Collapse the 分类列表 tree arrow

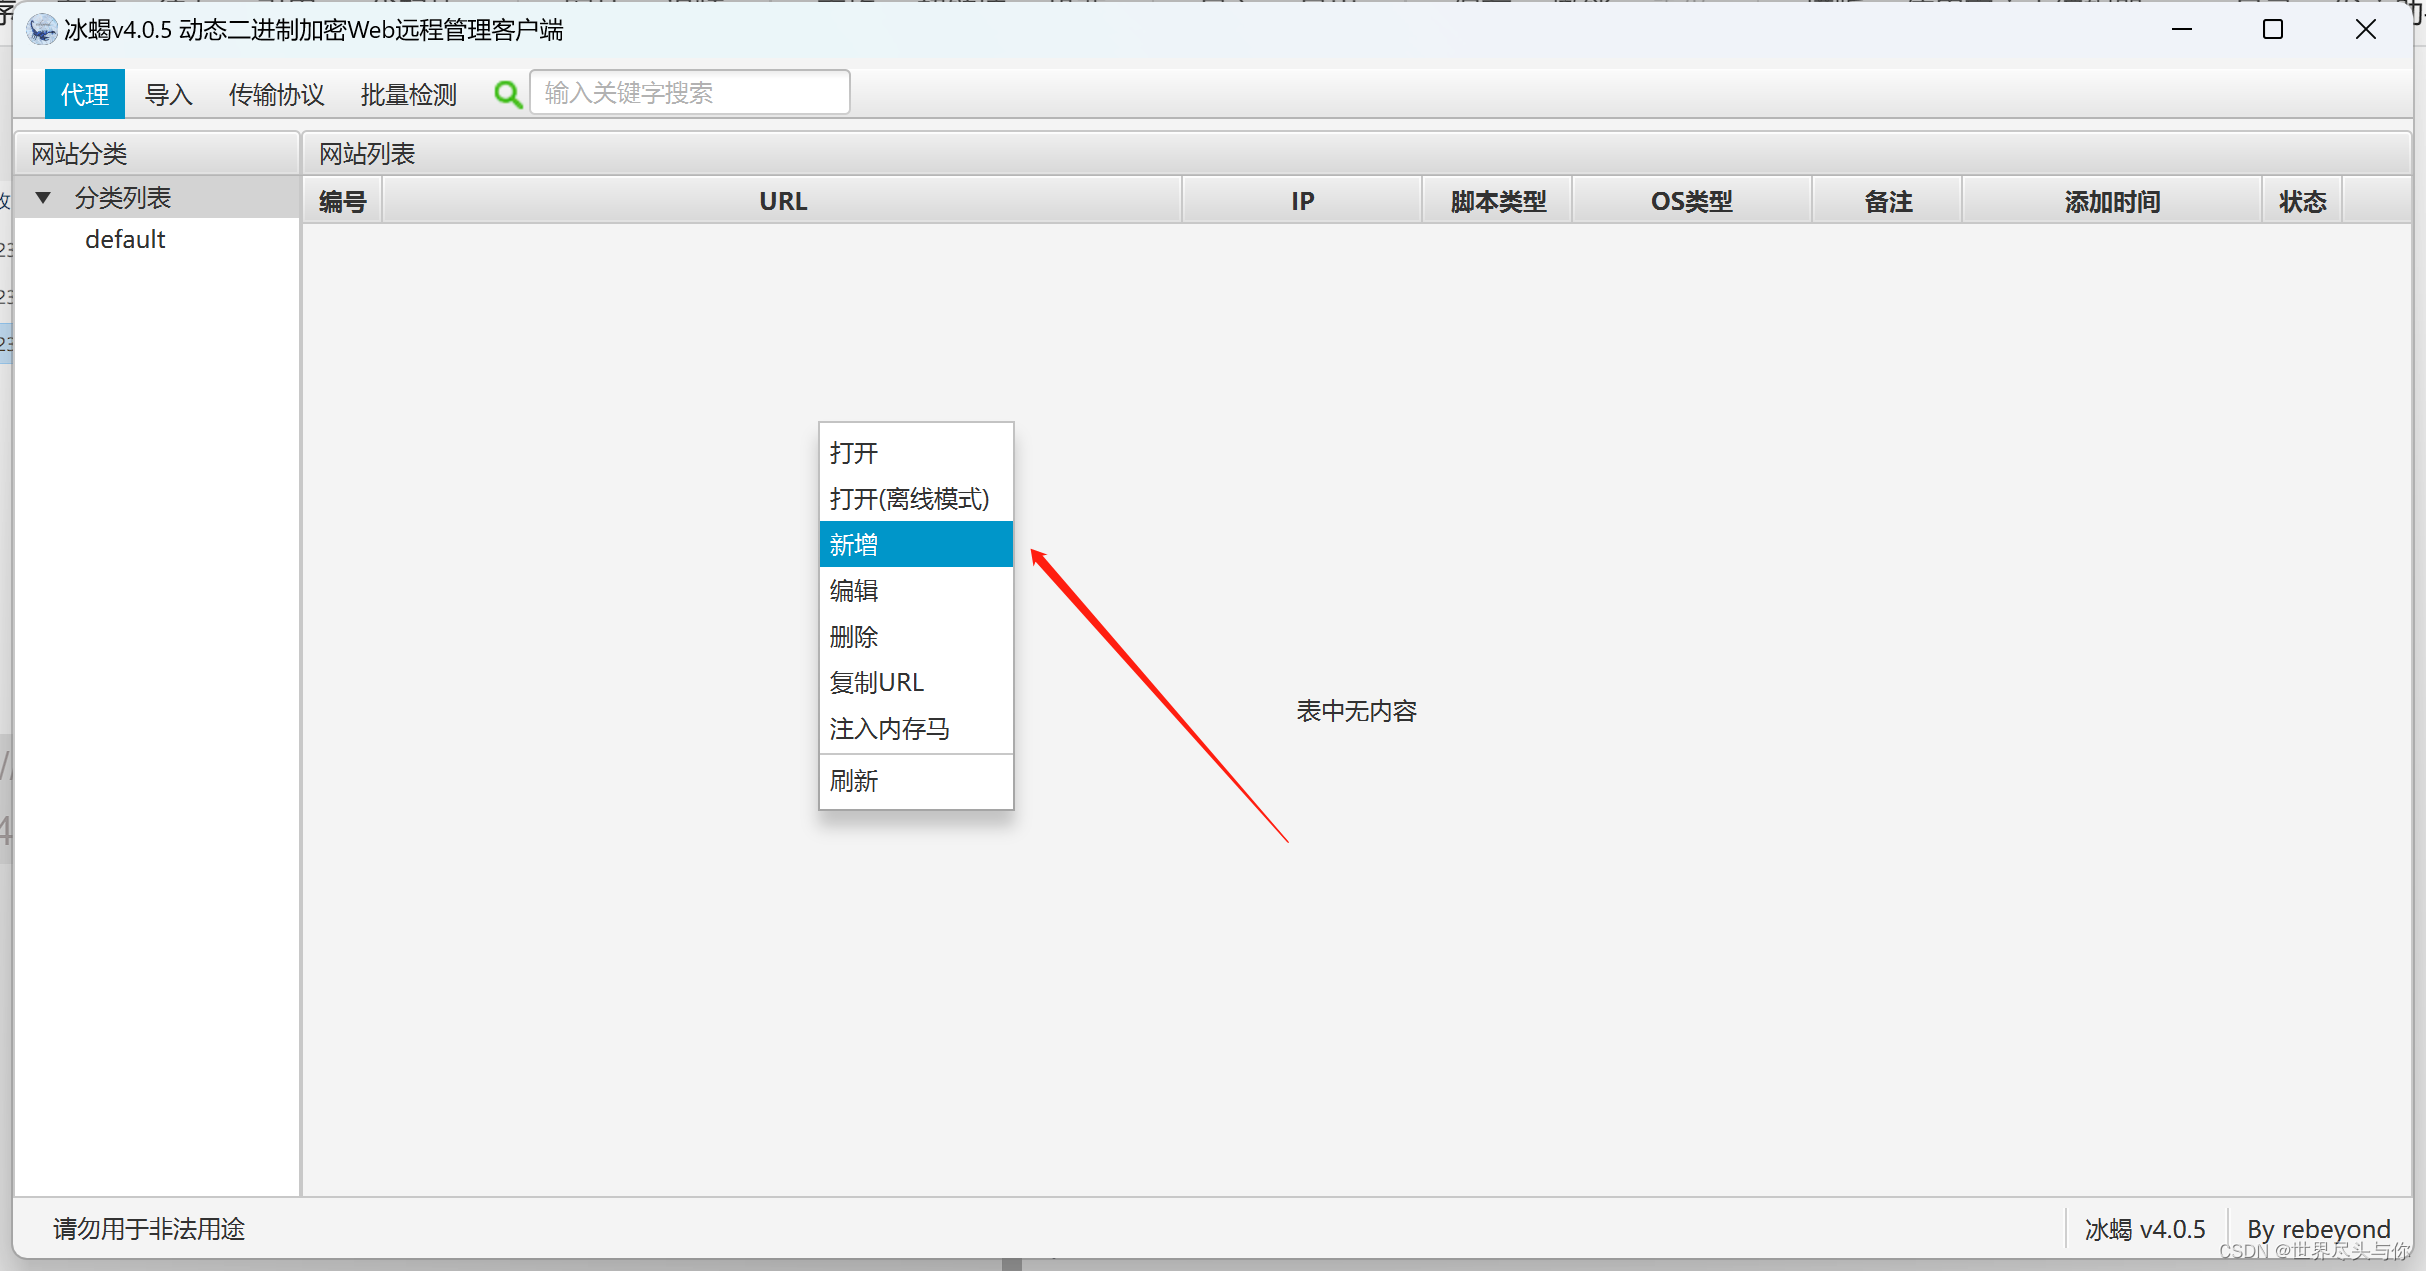tap(43, 198)
